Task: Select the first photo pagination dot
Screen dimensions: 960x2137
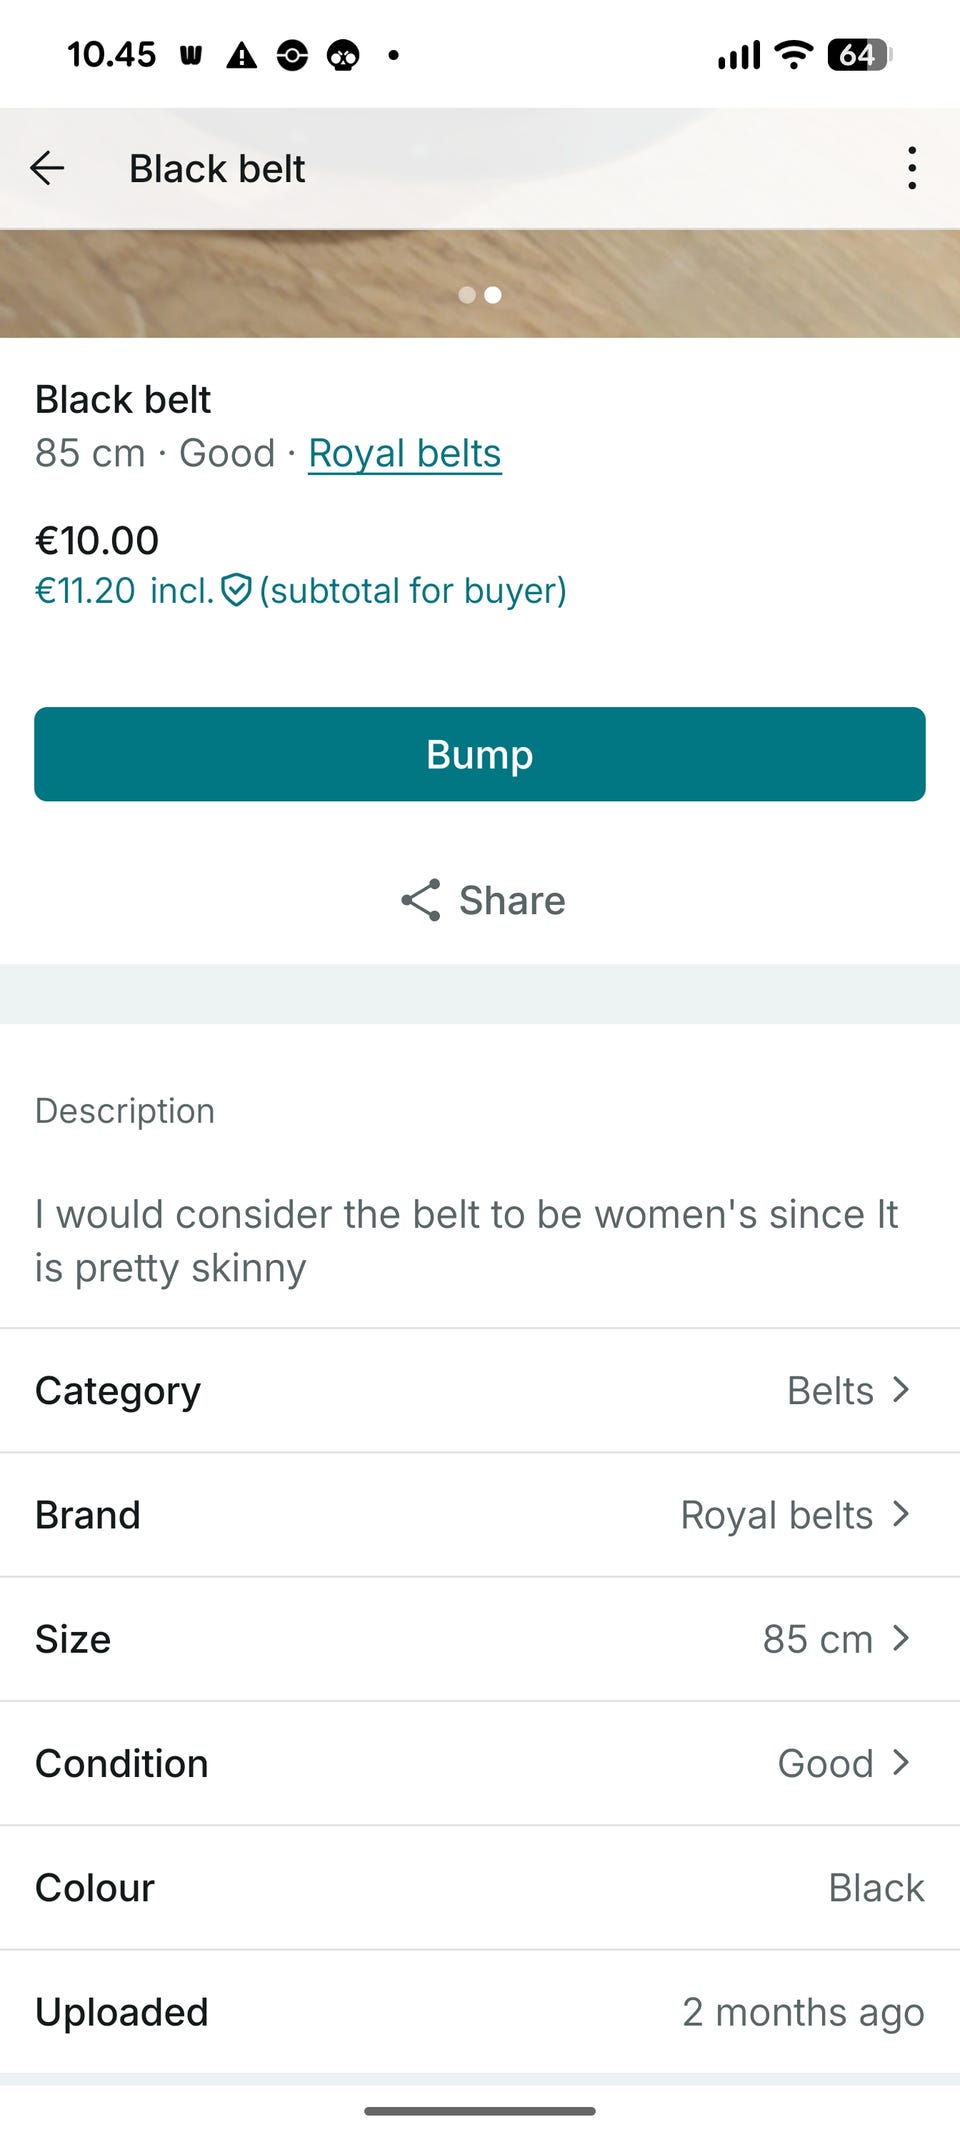Action: tap(467, 295)
